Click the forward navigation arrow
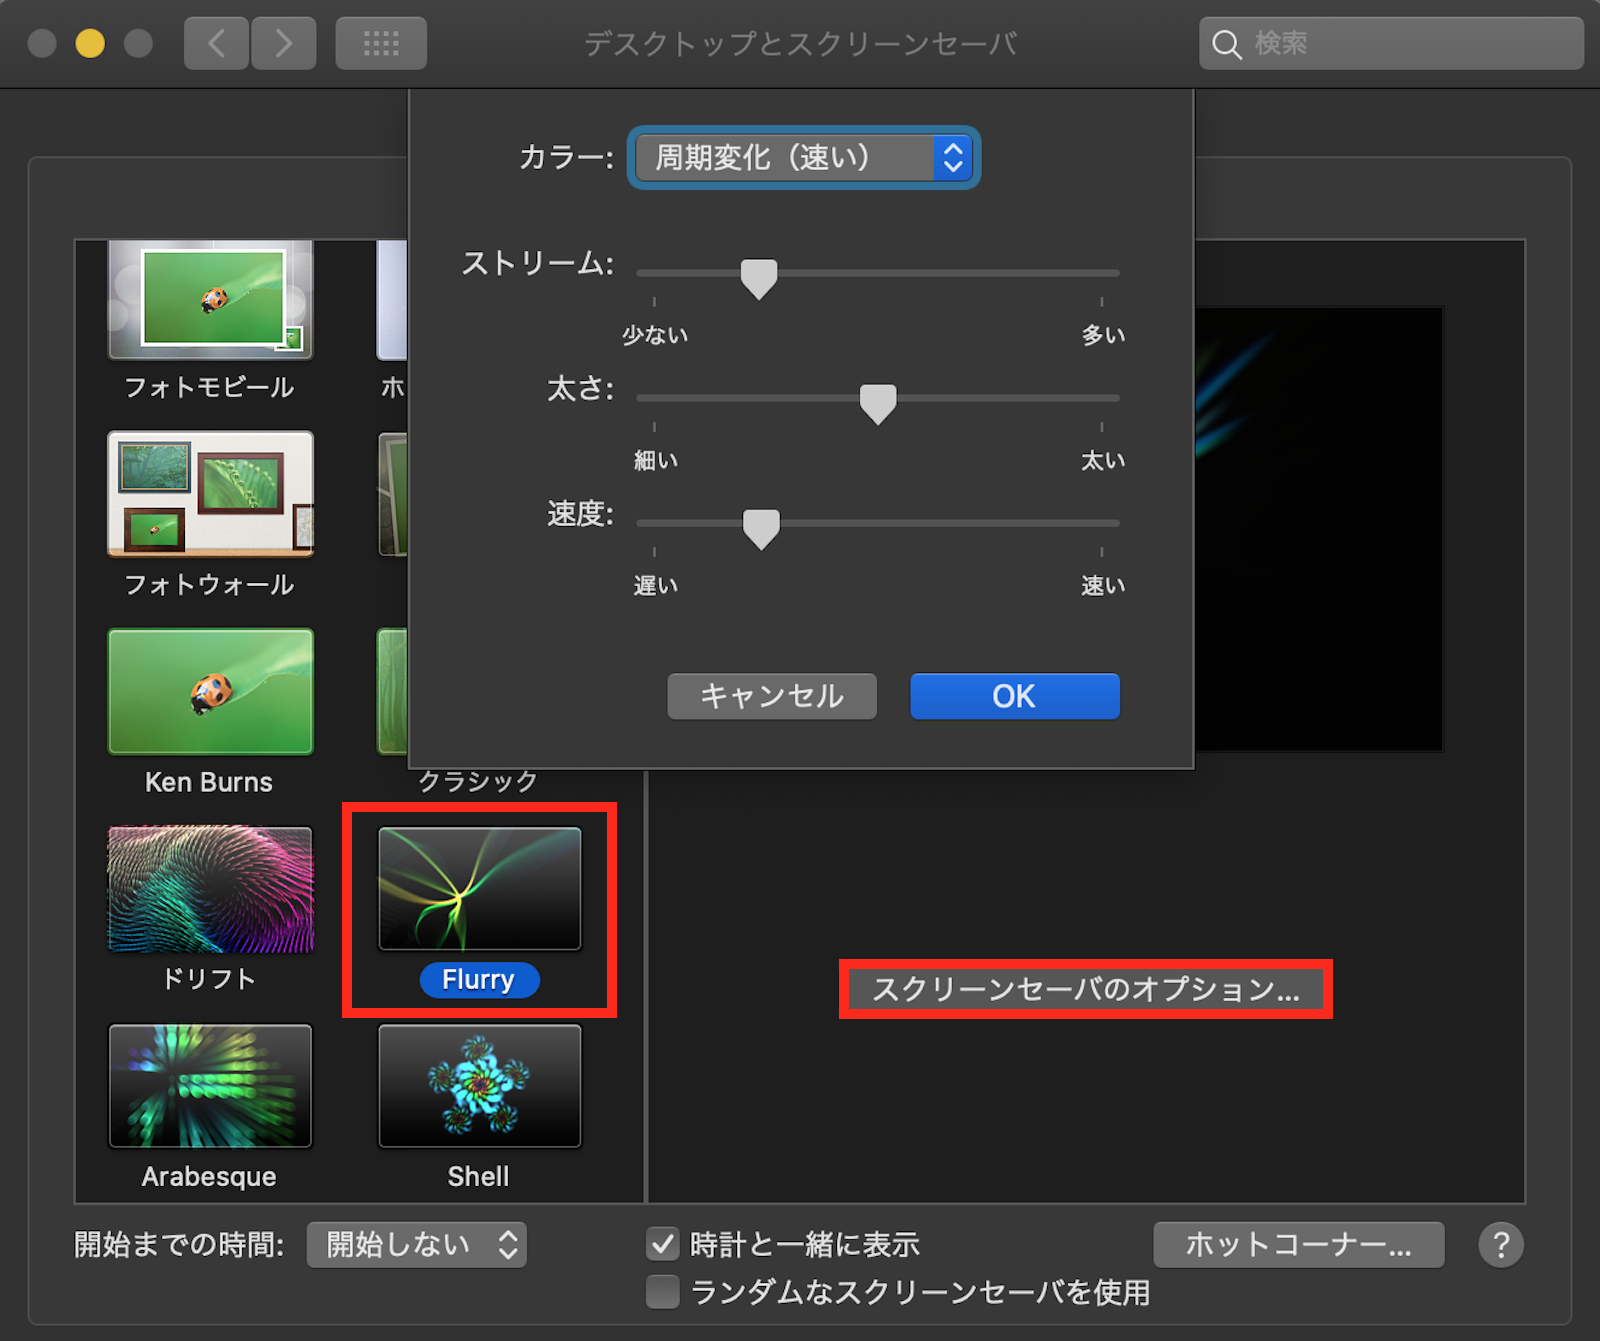This screenshot has height=1341, width=1600. click(x=284, y=43)
